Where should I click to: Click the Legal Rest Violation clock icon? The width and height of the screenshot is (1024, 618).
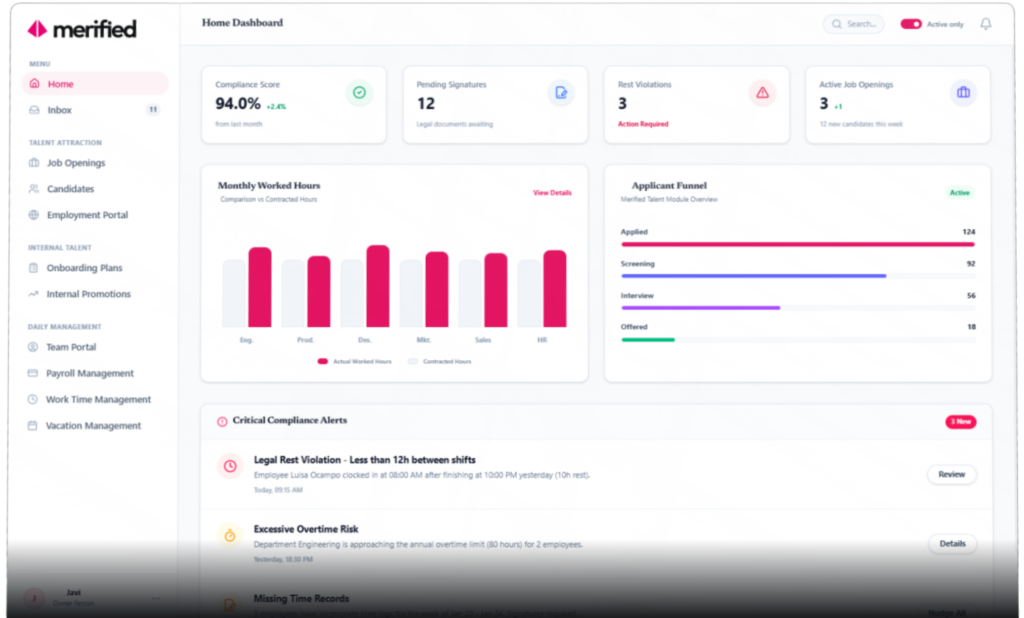pos(230,466)
